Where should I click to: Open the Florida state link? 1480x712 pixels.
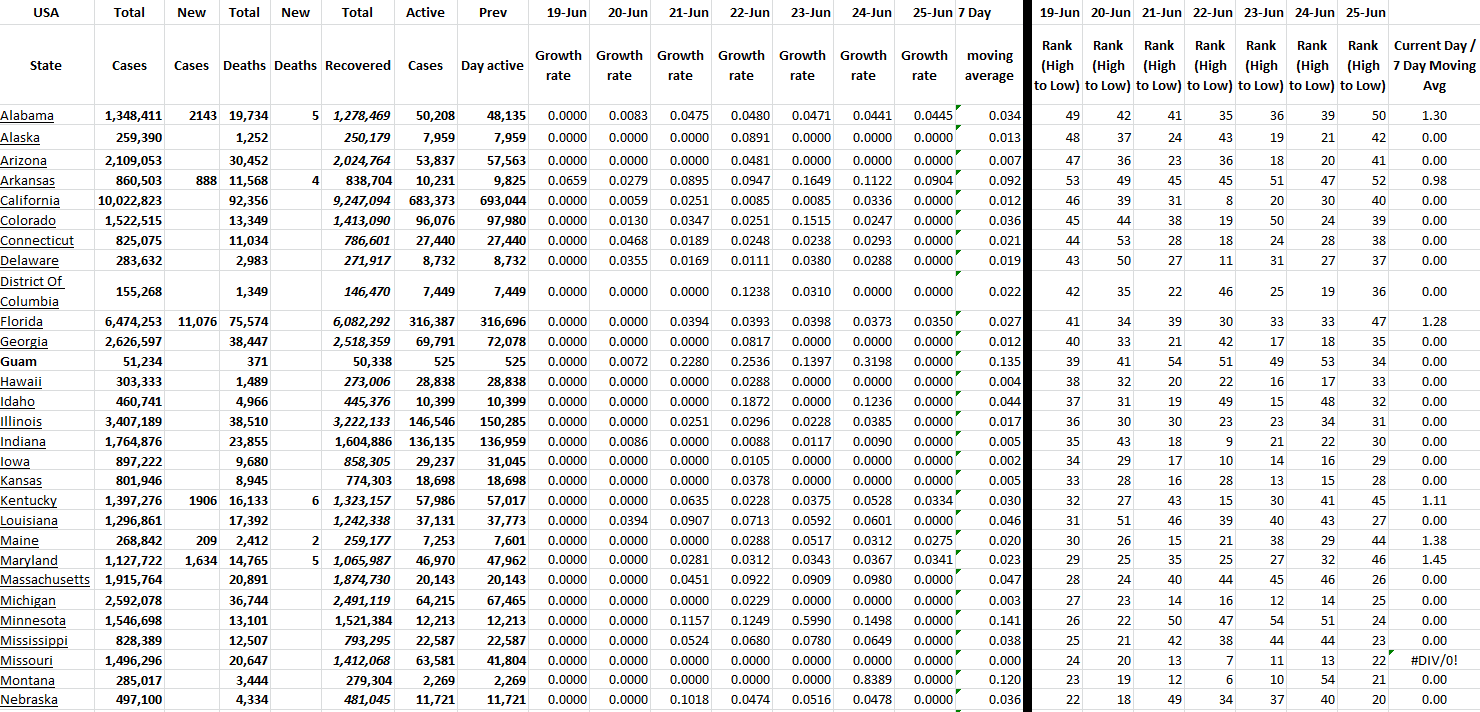coord(22,322)
